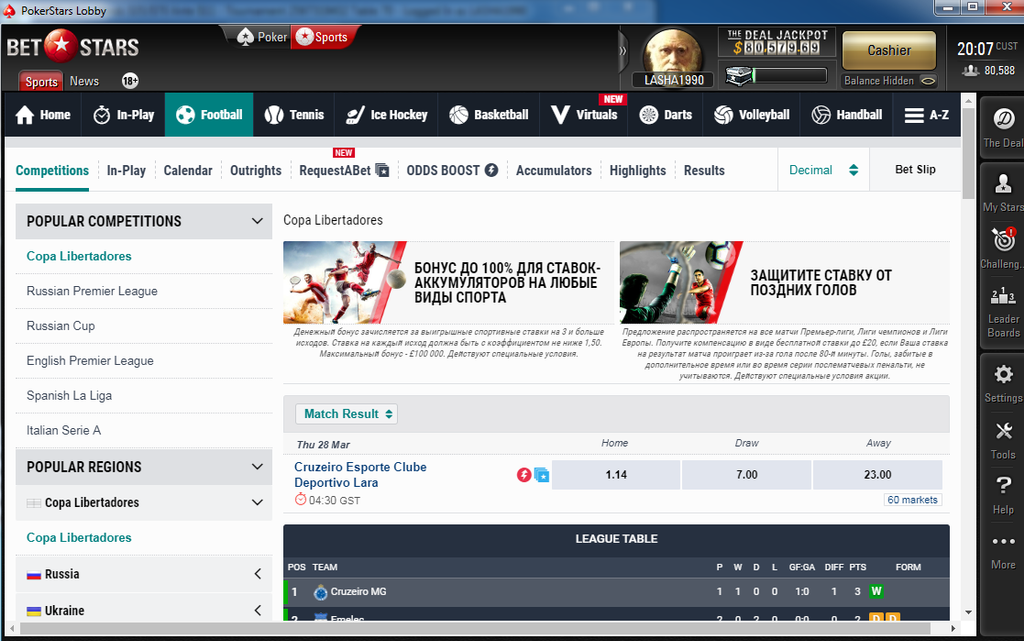Toggle Balance Hidden eye icon
The height and width of the screenshot is (641, 1024).
click(x=927, y=81)
